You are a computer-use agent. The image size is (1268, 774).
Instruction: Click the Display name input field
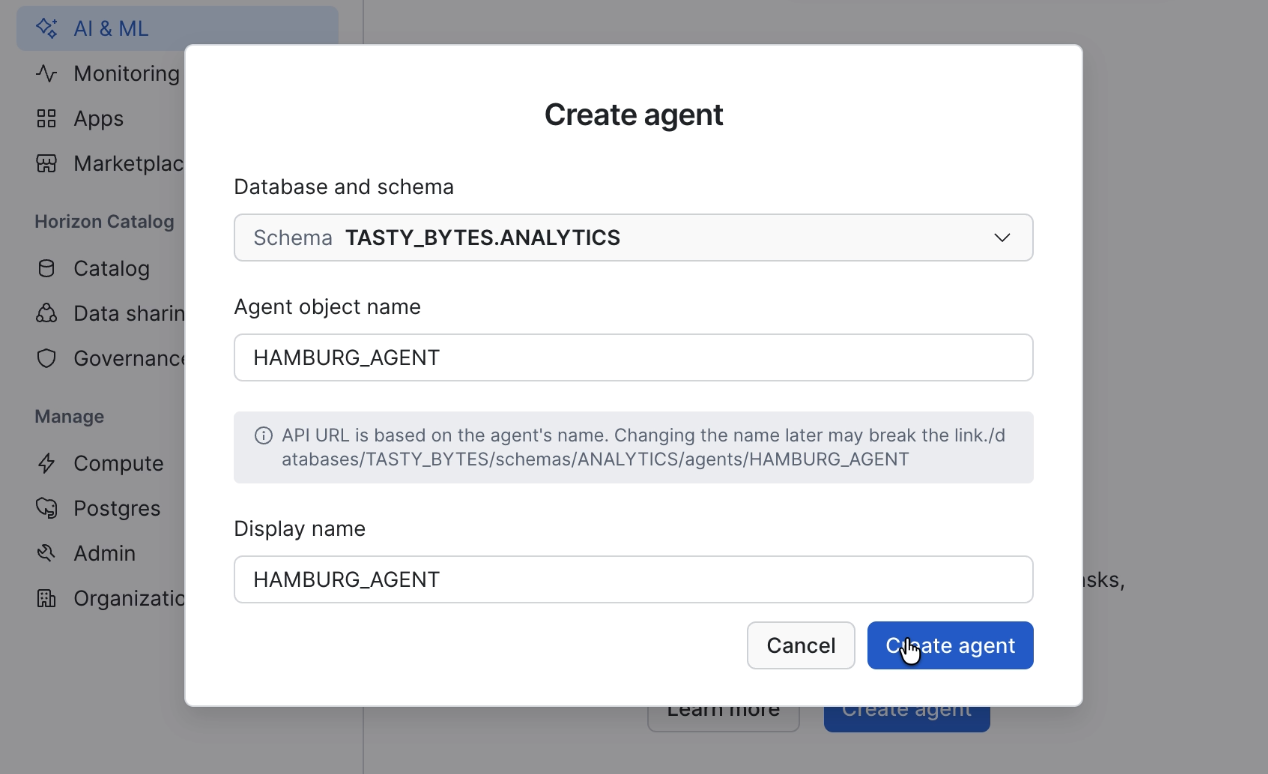(x=633, y=579)
